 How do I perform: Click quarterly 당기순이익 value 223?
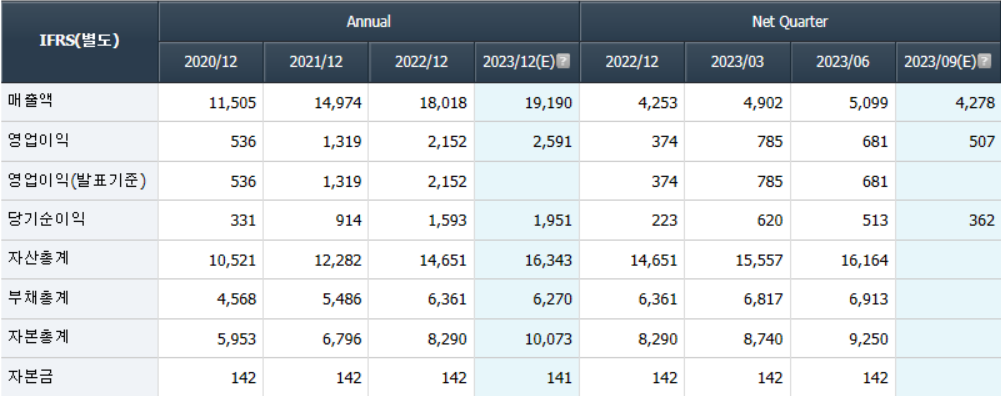point(666,221)
